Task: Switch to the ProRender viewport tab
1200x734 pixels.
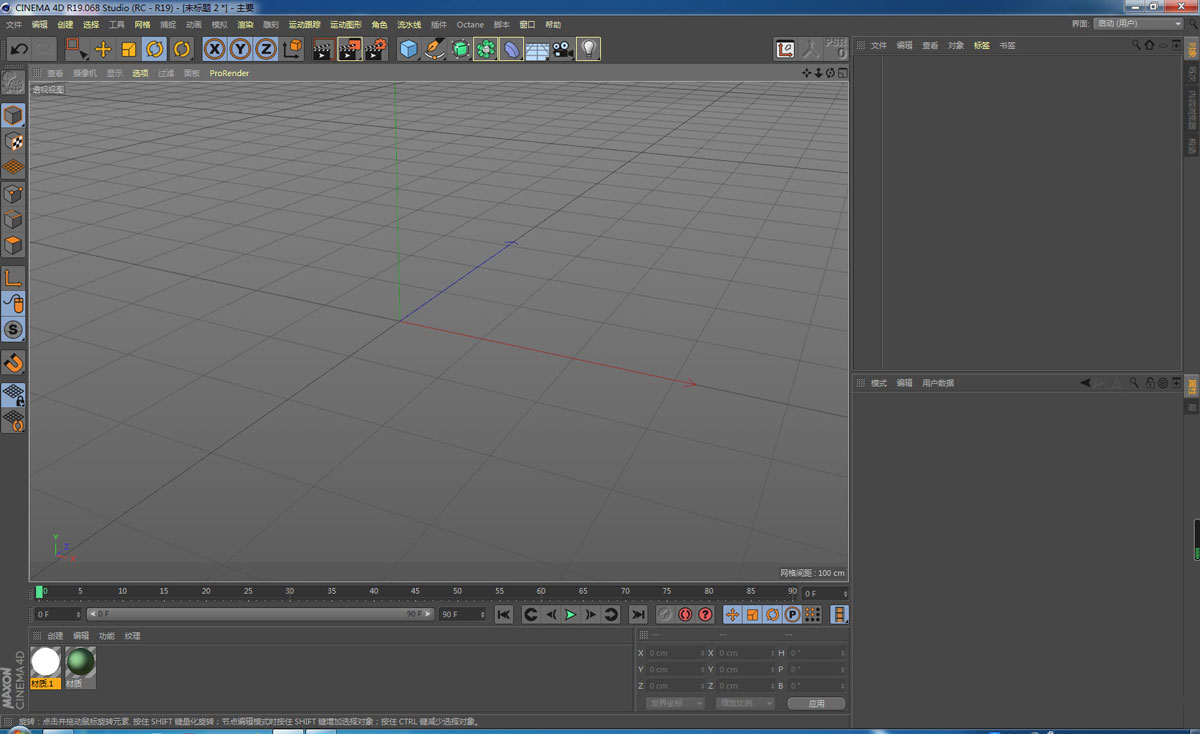Action: click(x=229, y=72)
